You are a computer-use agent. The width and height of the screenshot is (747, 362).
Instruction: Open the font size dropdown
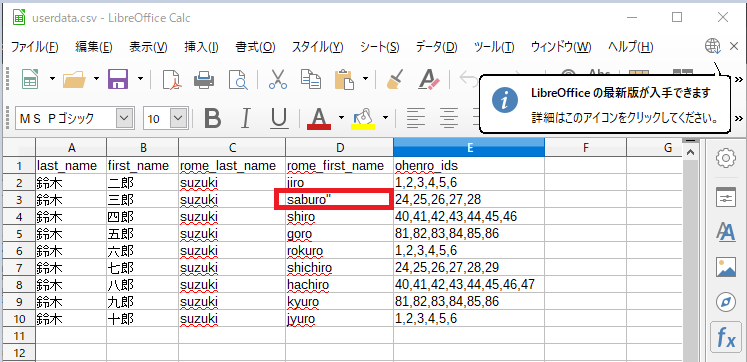tap(179, 118)
